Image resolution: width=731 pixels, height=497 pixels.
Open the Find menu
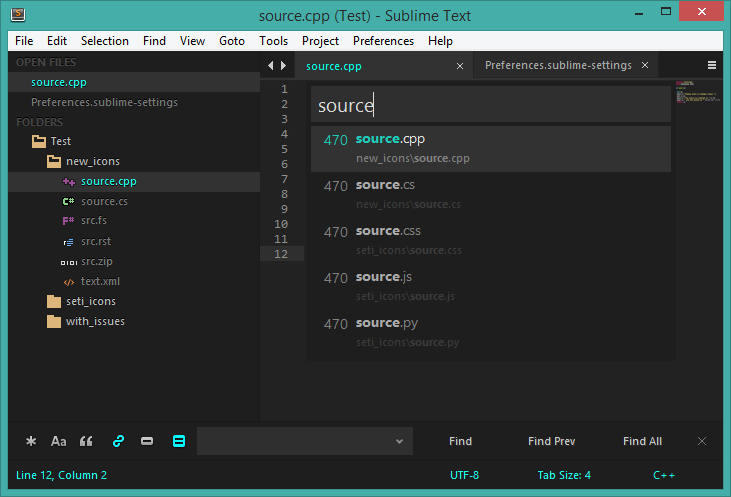(x=154, y=41)
